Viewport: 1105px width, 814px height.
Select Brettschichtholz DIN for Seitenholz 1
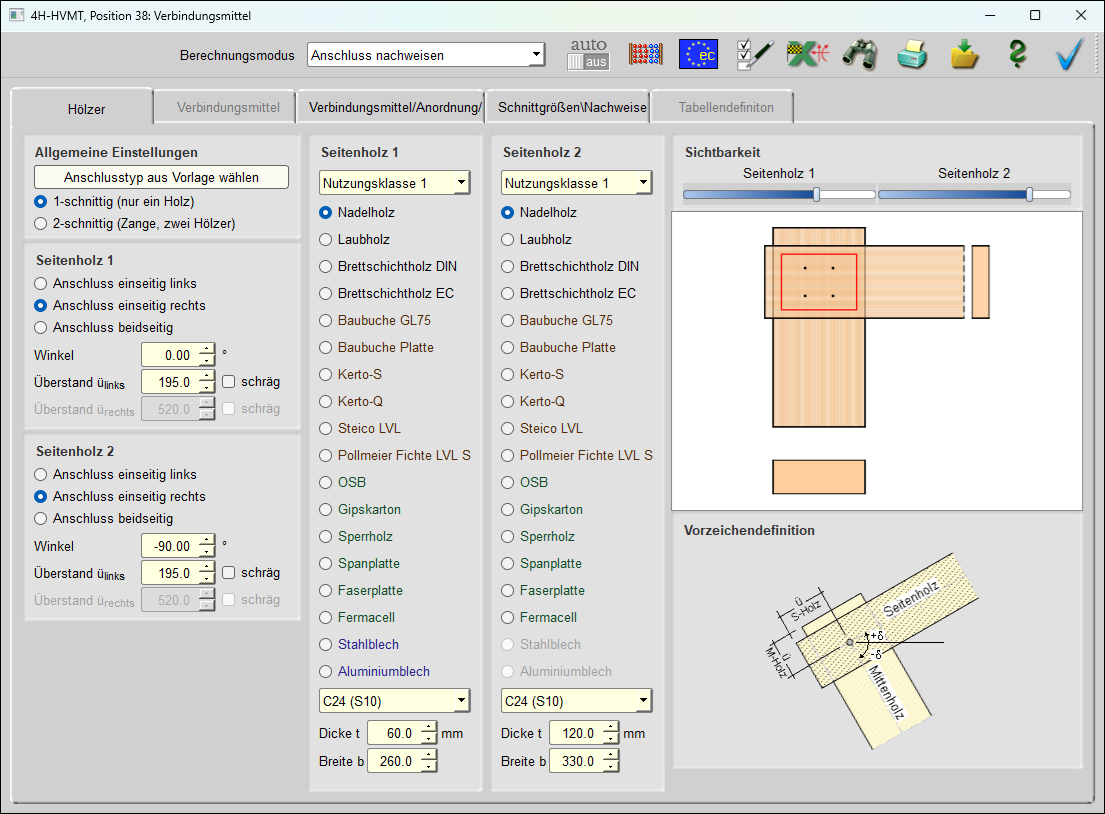pos(326,266)
